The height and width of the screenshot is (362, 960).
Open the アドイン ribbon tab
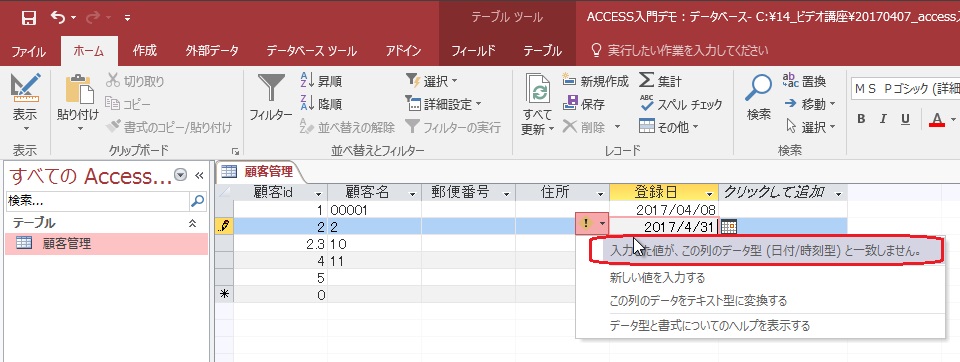point(403,51)
